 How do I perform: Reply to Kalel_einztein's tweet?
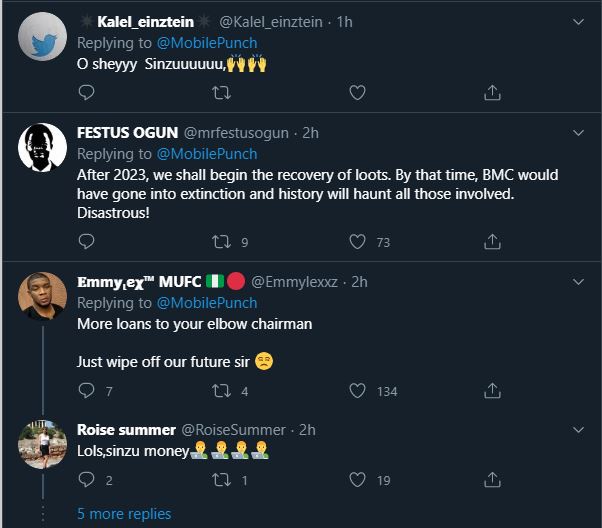86,92
